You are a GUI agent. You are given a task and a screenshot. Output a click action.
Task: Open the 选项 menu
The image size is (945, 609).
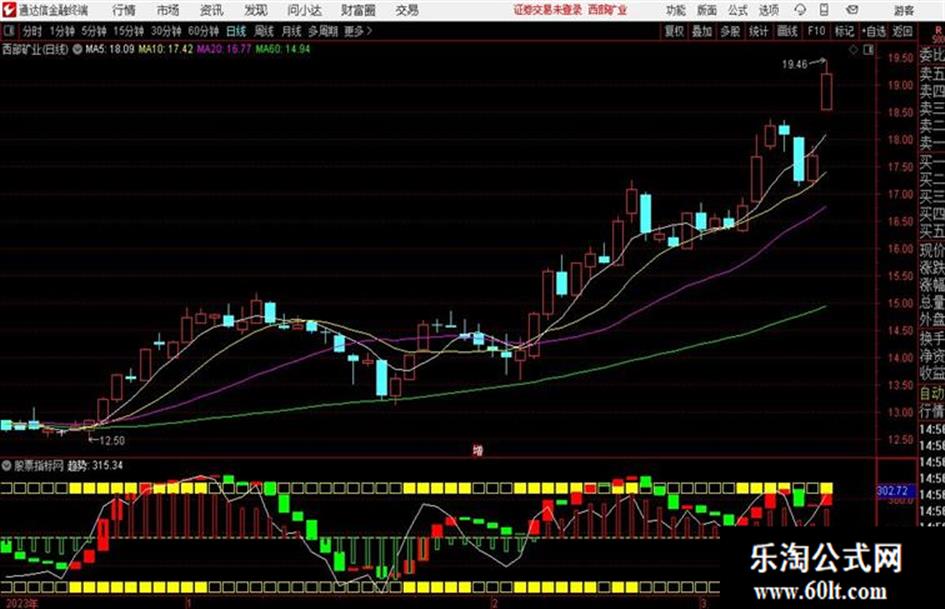769,10
